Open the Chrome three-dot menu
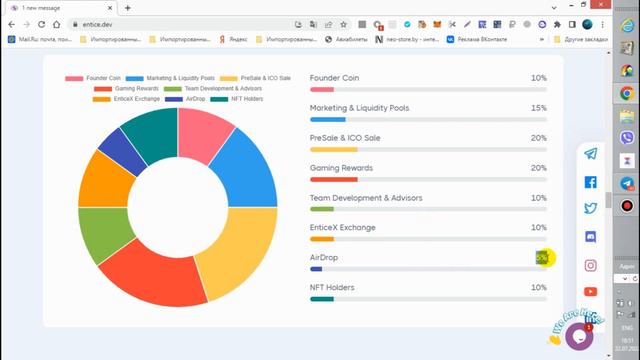This screenshot has width=640, height=360. 602,24
